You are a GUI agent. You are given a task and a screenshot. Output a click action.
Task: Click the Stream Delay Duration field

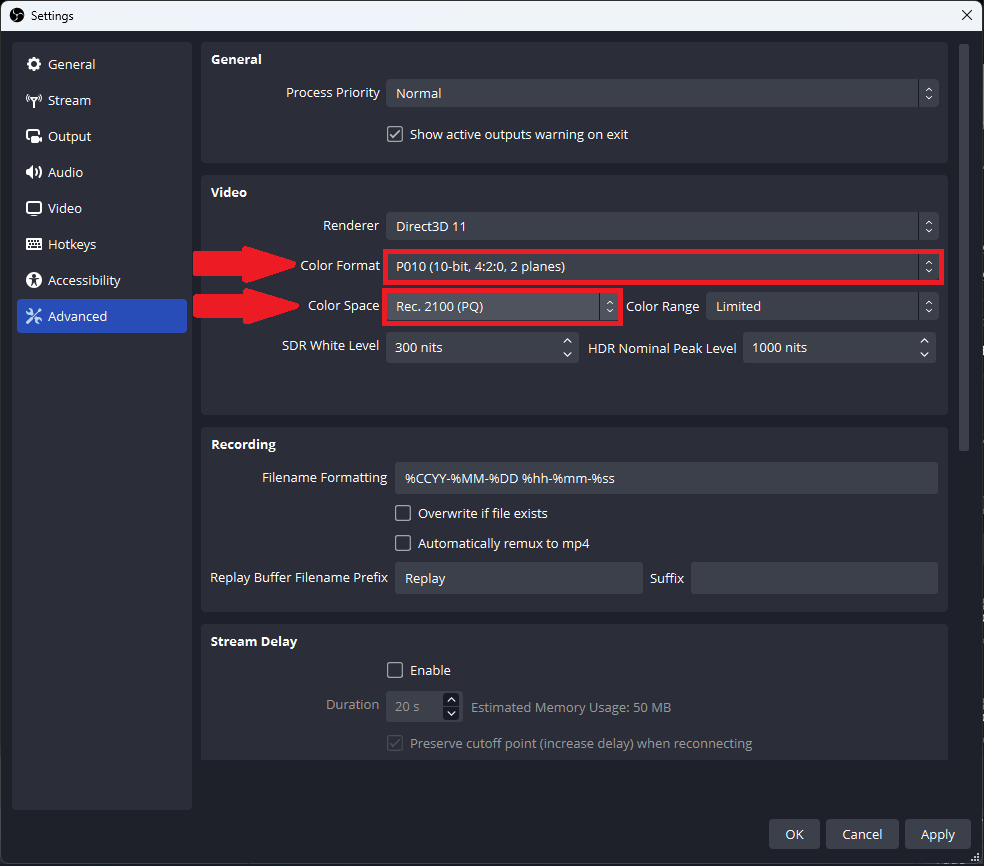click(424, 707)
